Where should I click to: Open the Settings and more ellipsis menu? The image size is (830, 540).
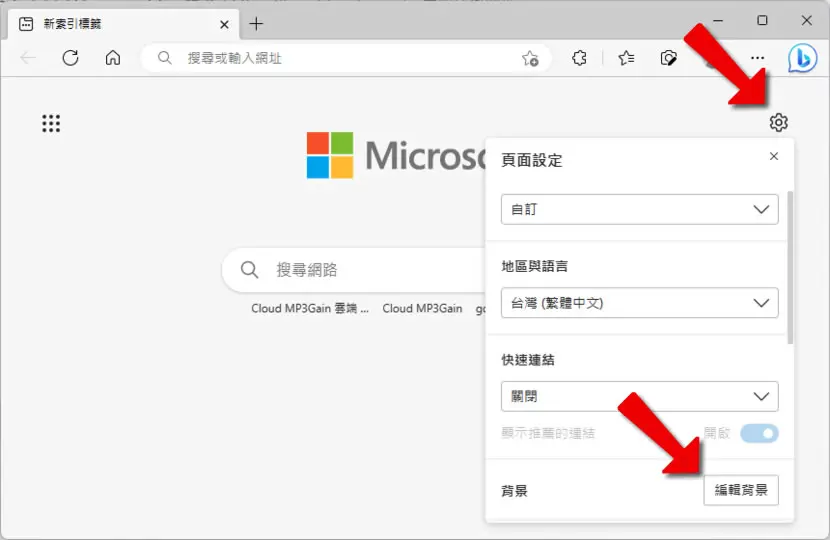point(757,58)
